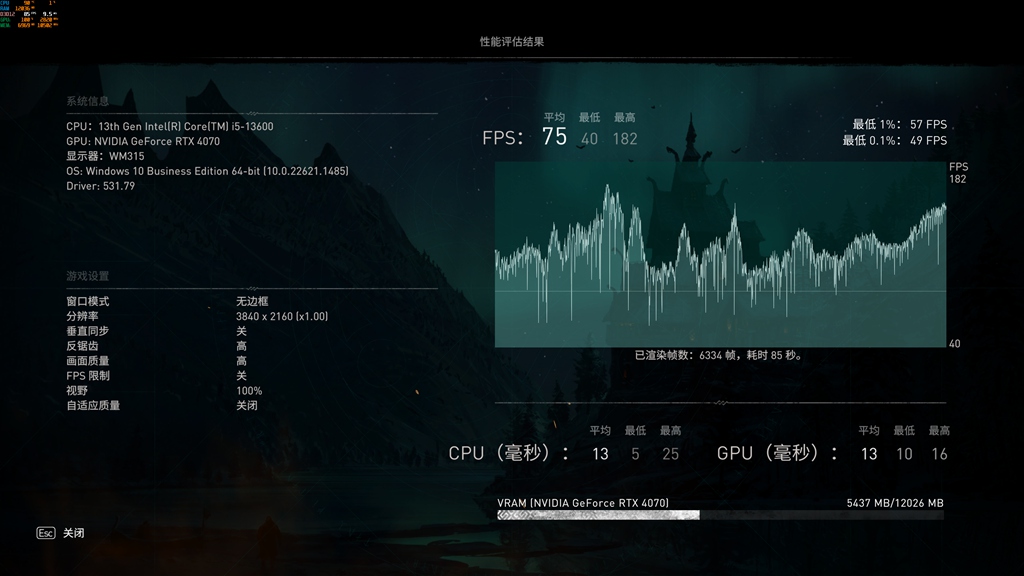1024x576 pixels.
Task: Click the 最低 1%: 57 FPS text
Action: tap(899, 124)
